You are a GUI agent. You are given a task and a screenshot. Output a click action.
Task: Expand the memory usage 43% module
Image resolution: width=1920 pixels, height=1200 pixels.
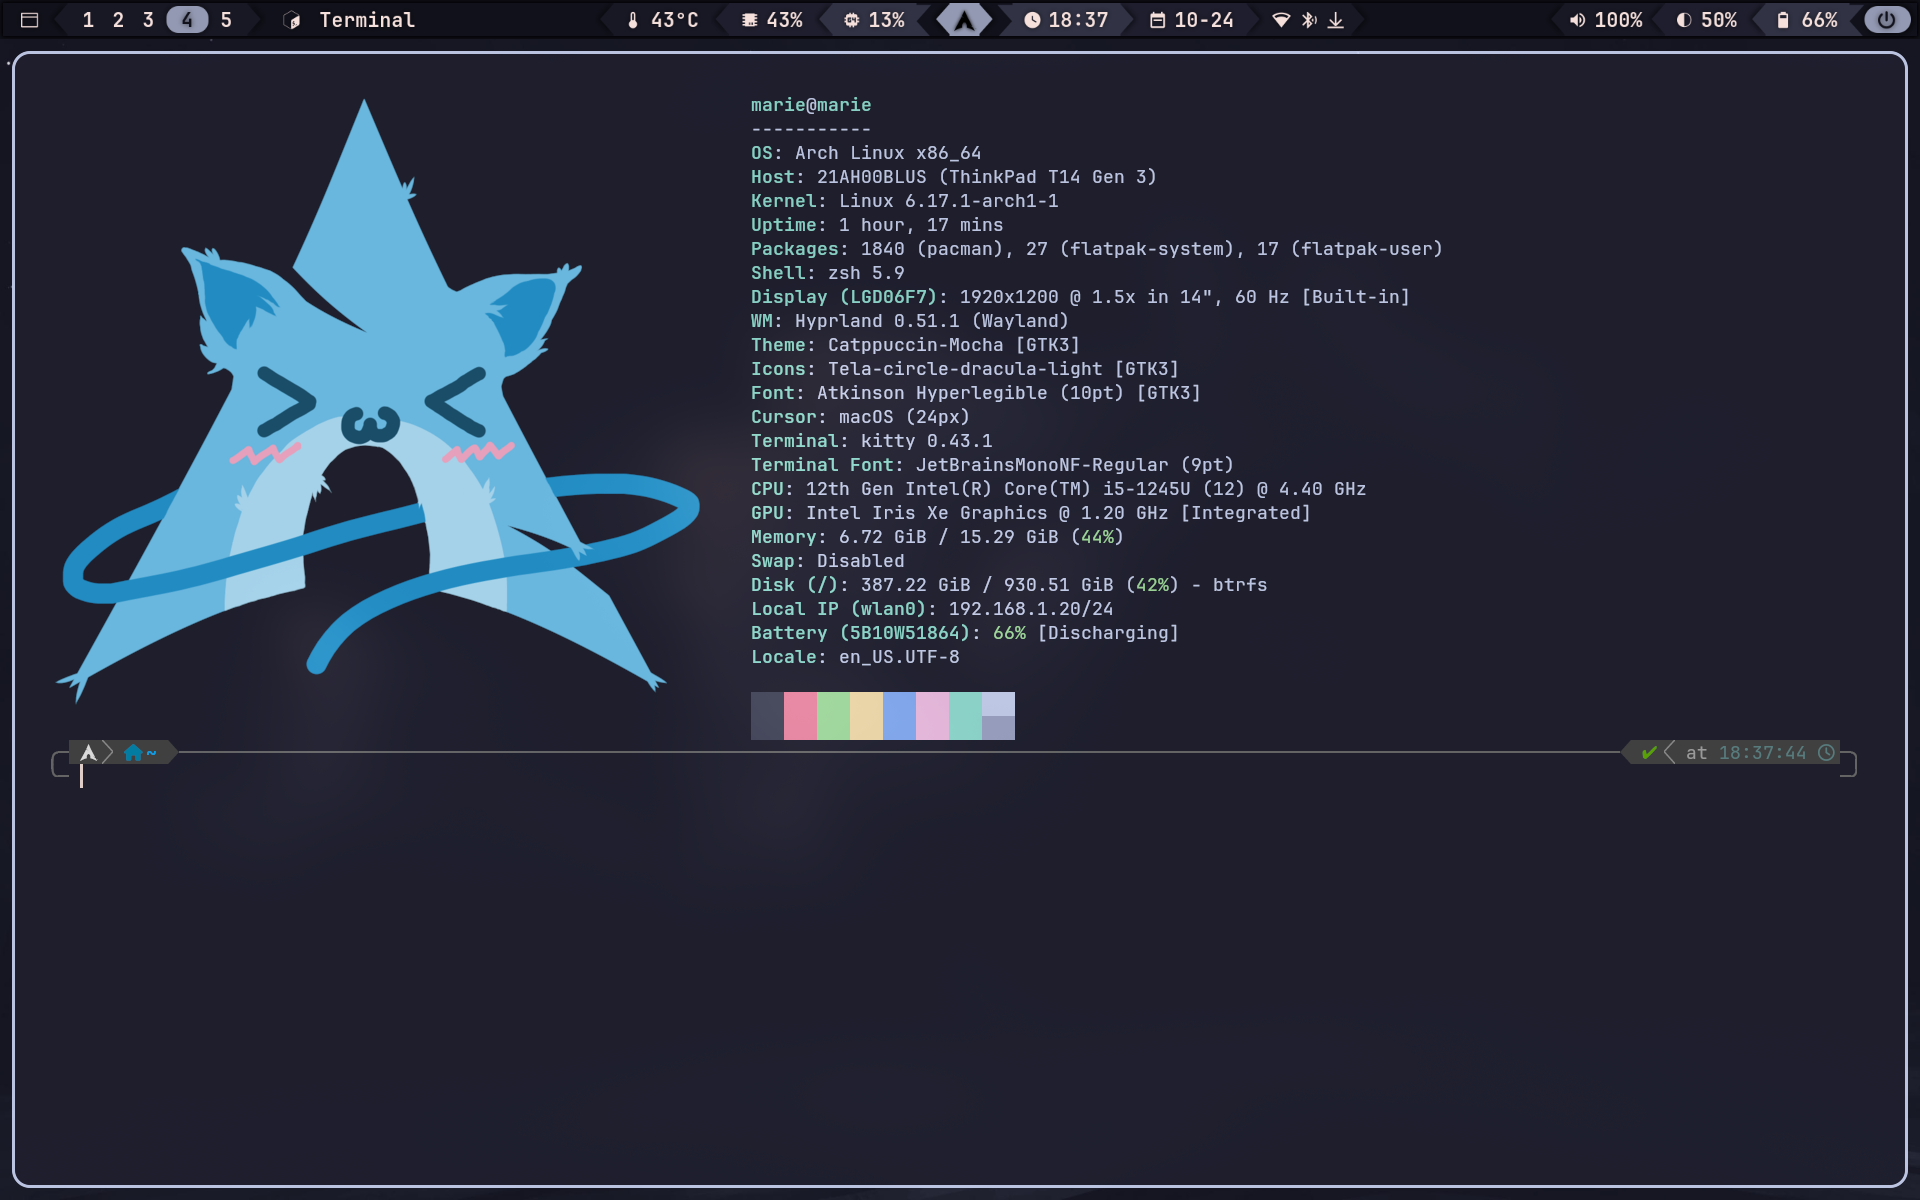click(770, 19)
